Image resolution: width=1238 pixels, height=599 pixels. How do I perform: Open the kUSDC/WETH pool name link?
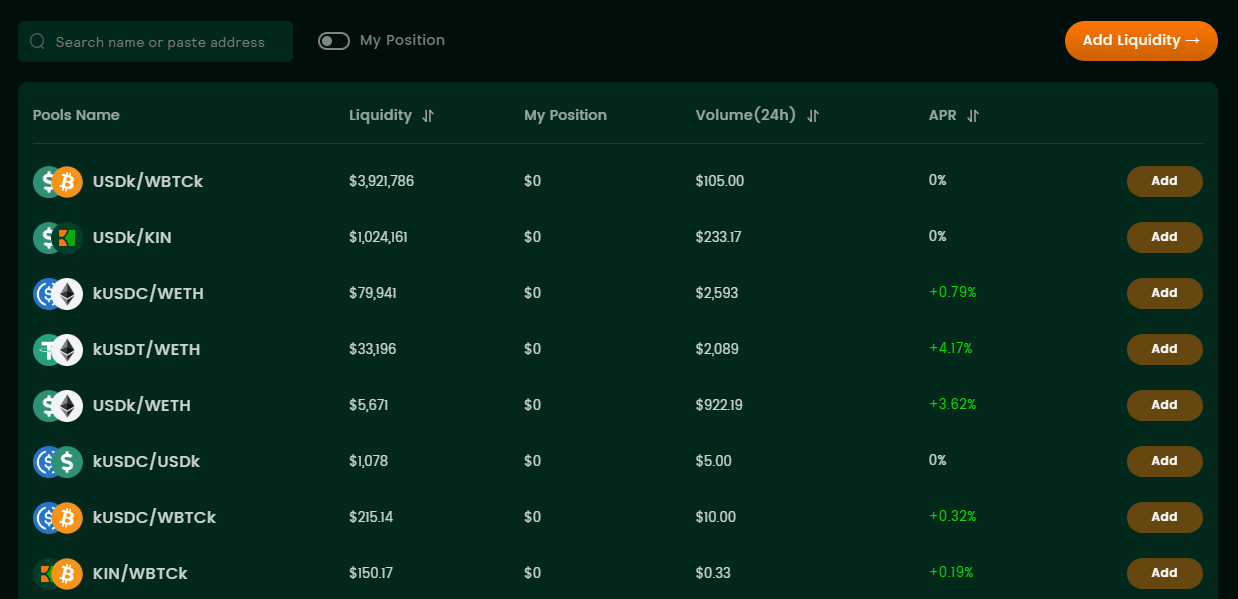(148, 293)
